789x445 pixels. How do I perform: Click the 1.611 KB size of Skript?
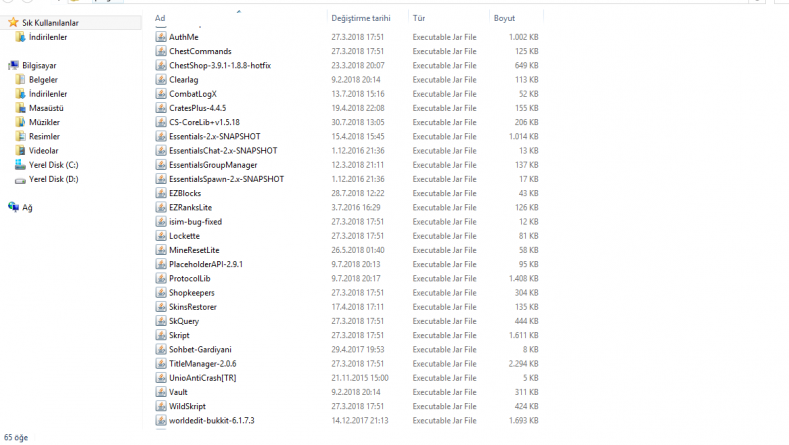pyautogui.click(x=523, y=335)
